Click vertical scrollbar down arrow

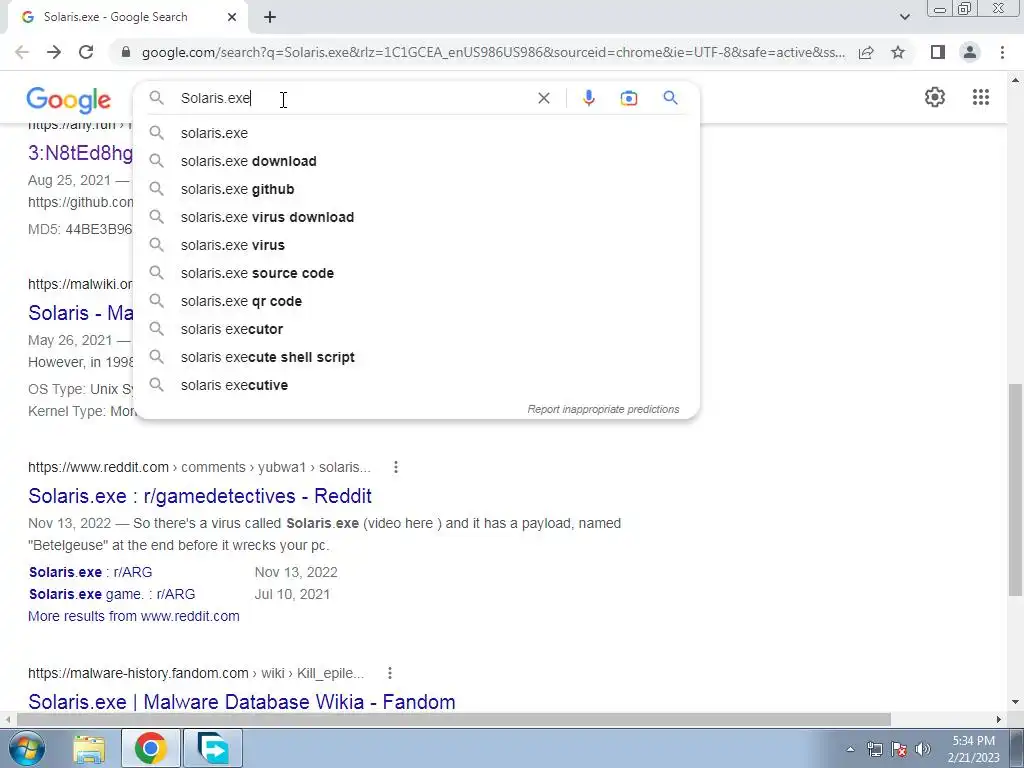[x=1015, y=702]
